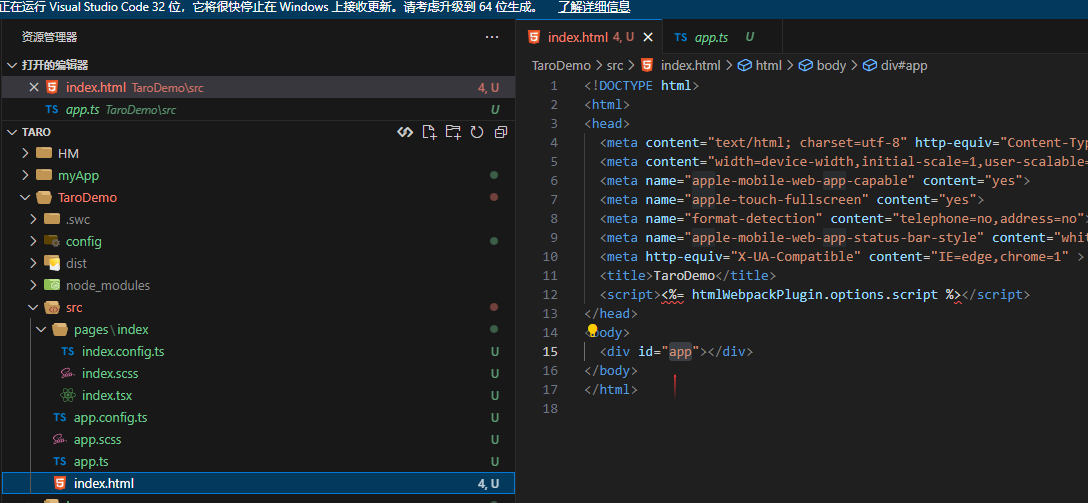
Task: Open index.tsx in file tree
Action: click(x=258, y=395)
